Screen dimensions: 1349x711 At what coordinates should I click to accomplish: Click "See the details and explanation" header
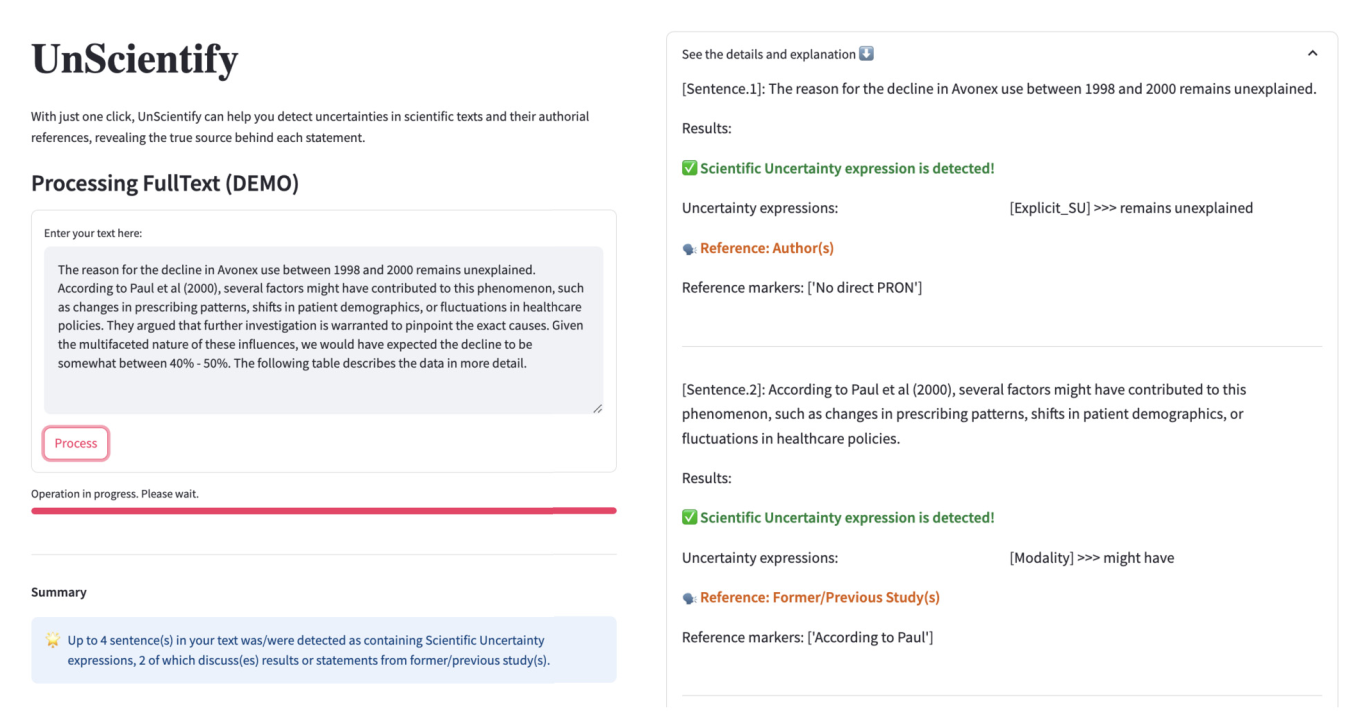point(768,54)
